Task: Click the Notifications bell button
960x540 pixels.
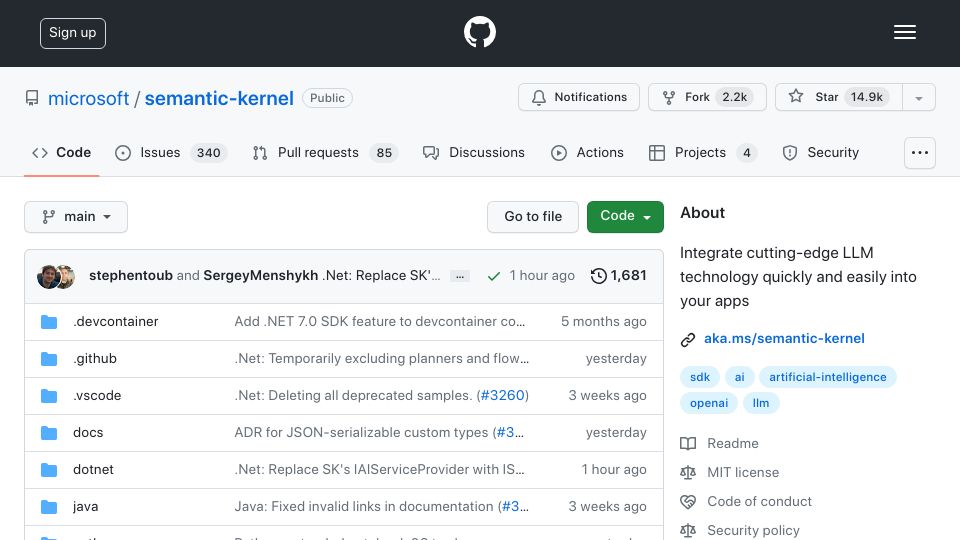Action: pyautogui.click(x=579, y=97)
